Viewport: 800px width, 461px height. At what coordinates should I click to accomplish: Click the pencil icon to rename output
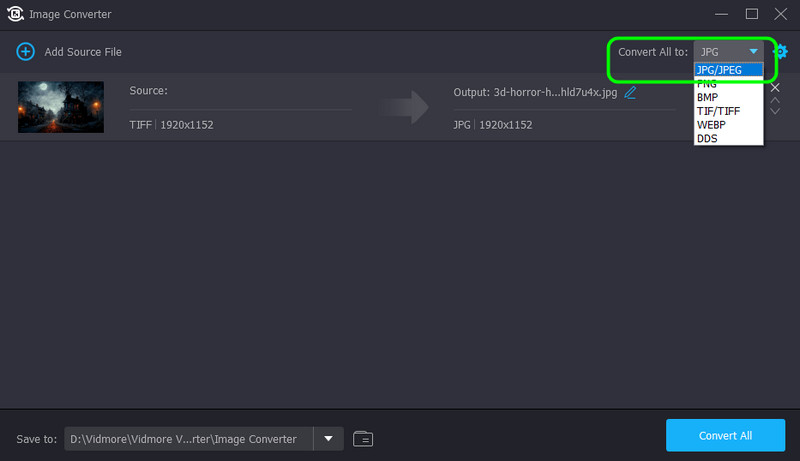click(x=630, y=92)
